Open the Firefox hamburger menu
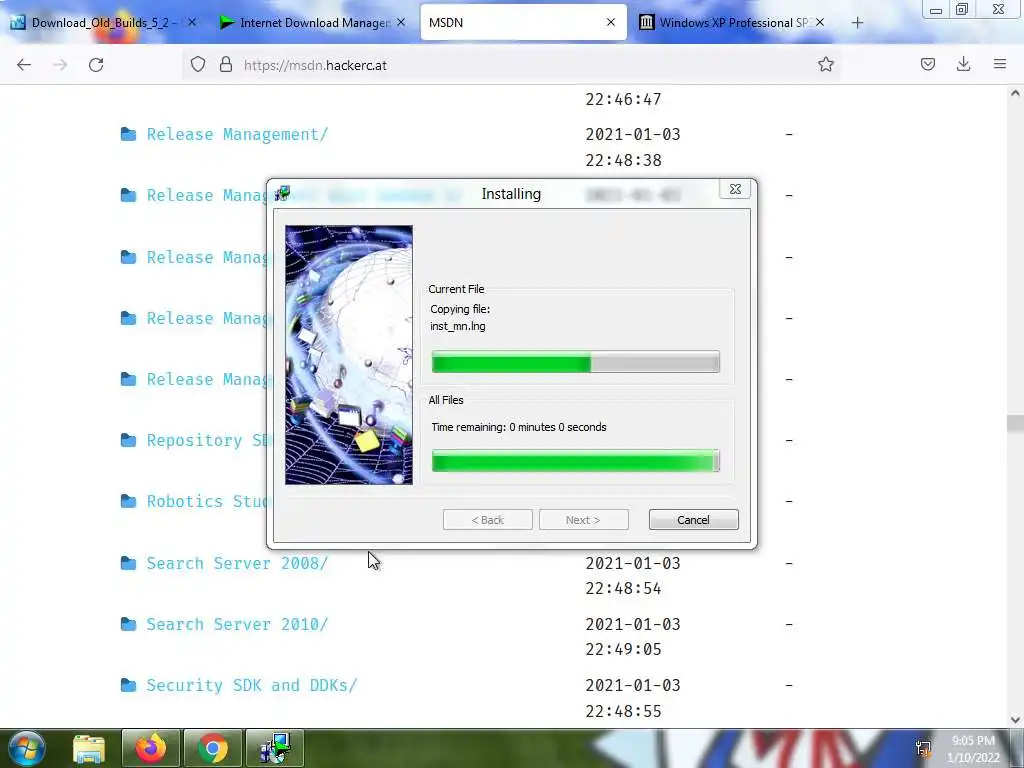This screenshot has width=1024, height=768. [999, 64]
